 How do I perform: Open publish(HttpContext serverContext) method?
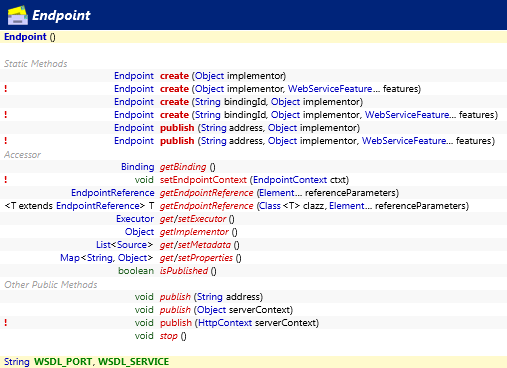tap(176, 323)
